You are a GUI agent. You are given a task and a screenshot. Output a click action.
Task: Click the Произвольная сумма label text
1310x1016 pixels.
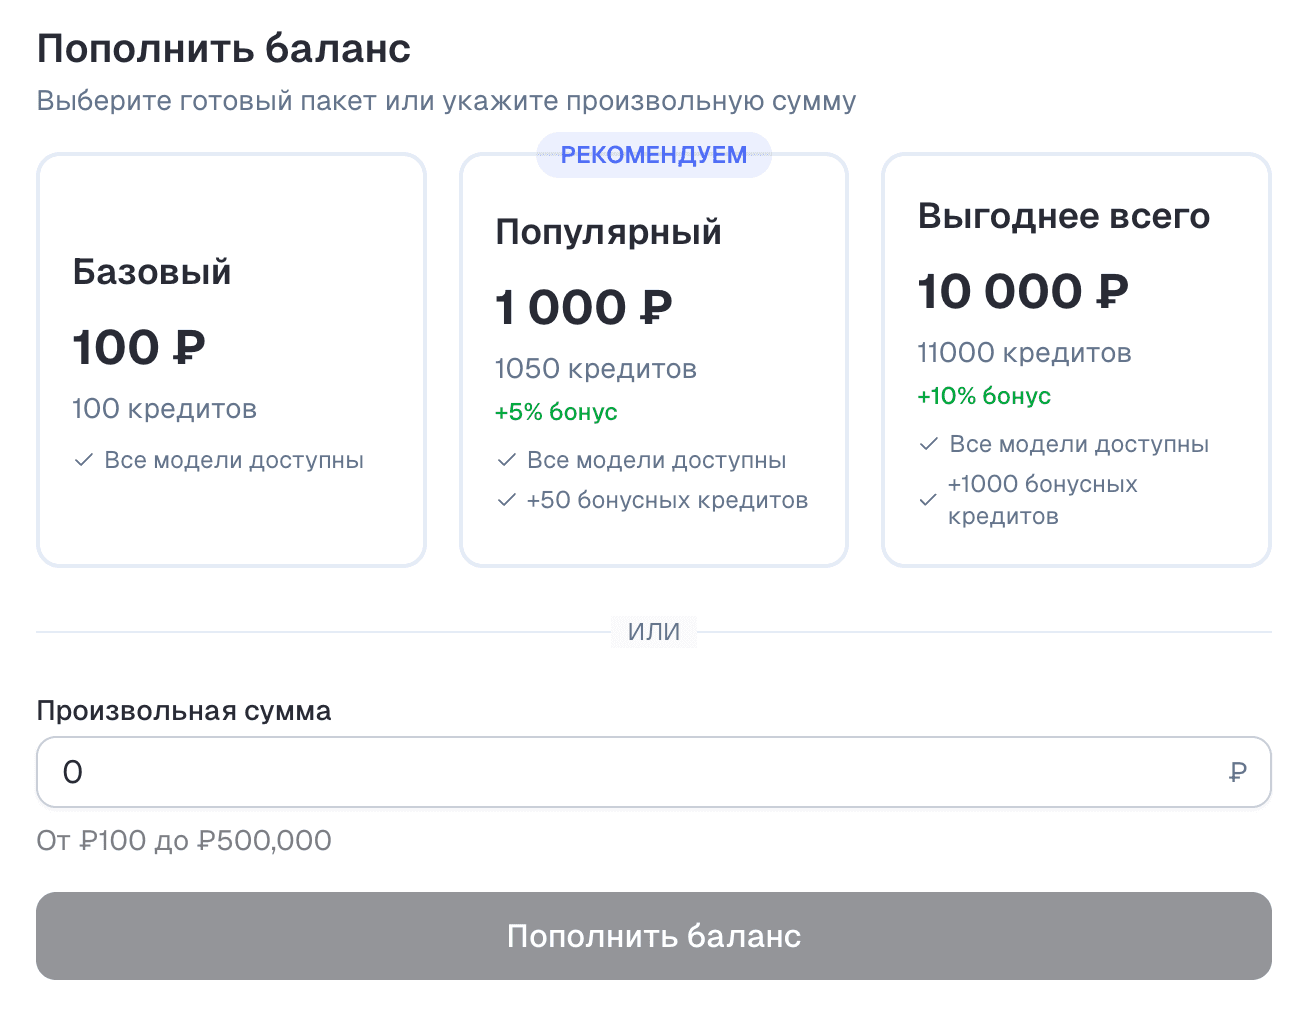click(184, 711)
